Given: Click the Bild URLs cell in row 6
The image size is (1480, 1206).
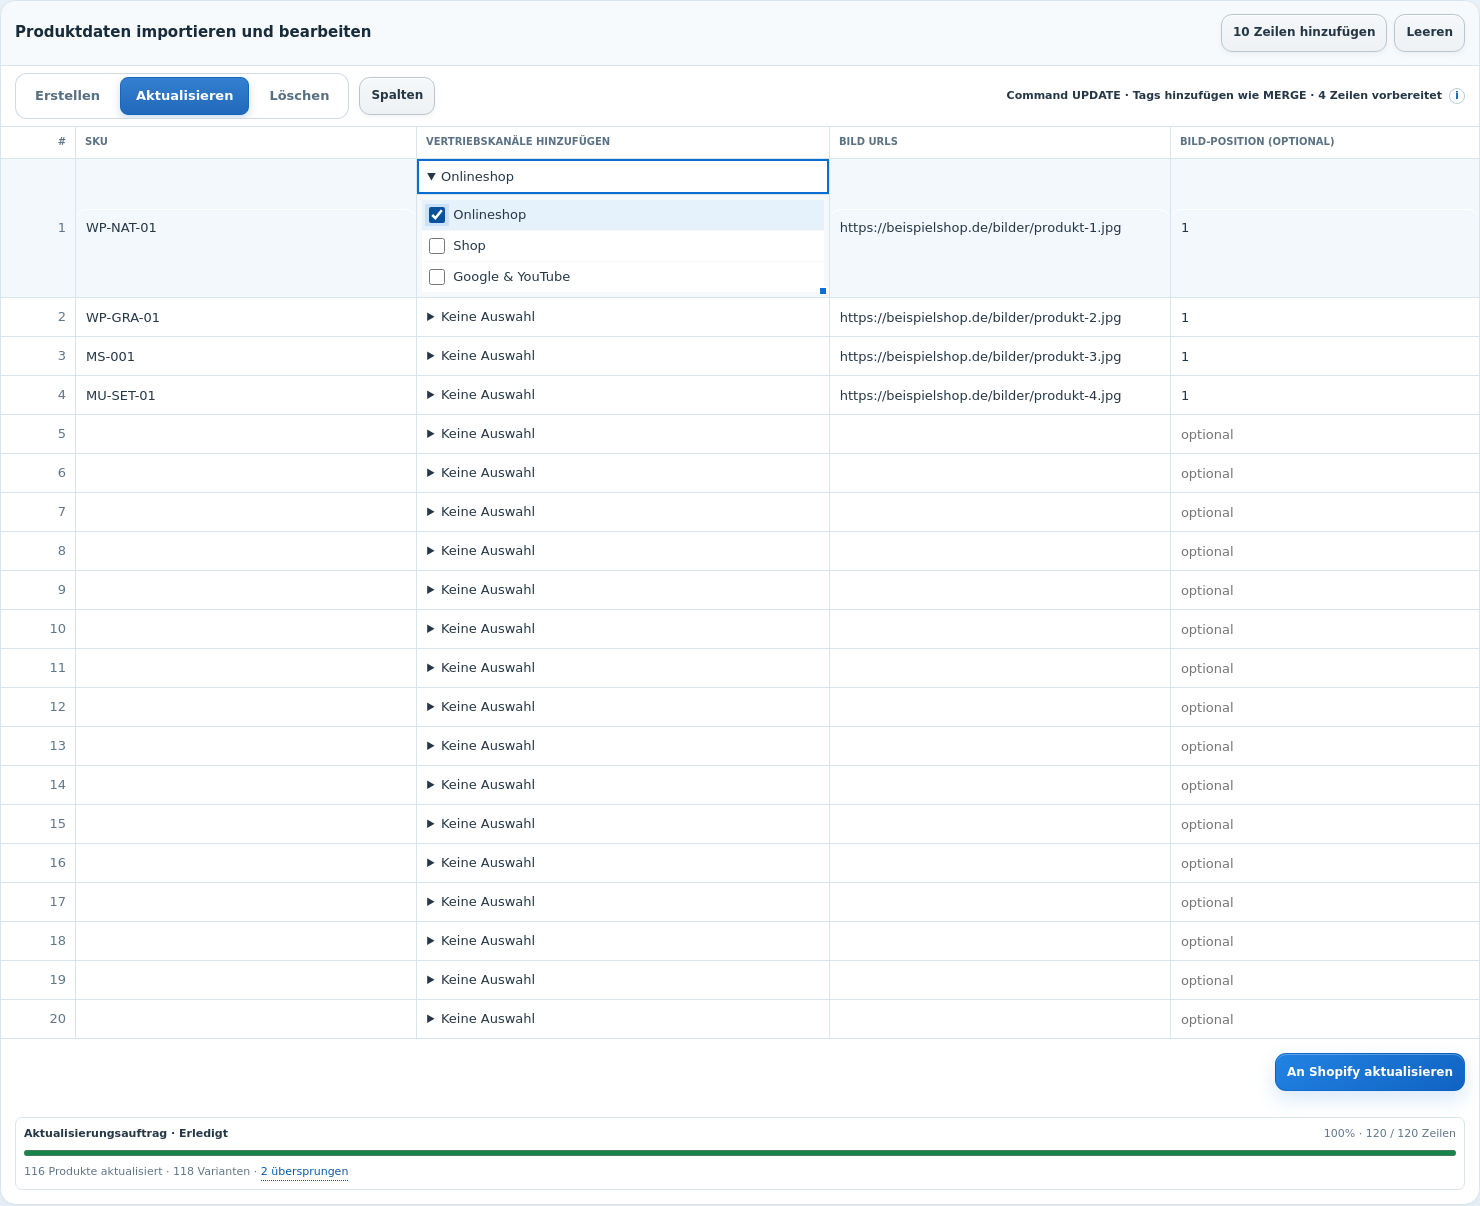Looking at the screenshot, I should (1000, 474).
